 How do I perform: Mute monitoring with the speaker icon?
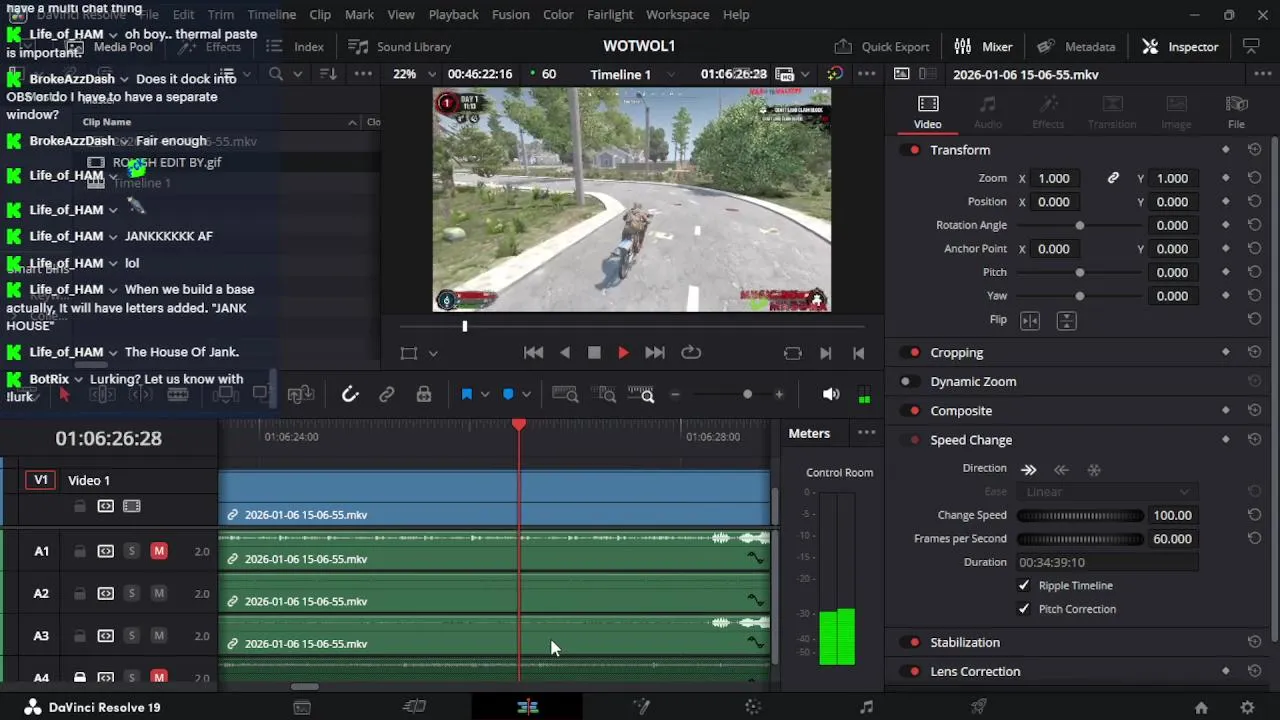[x=831, y=395]
